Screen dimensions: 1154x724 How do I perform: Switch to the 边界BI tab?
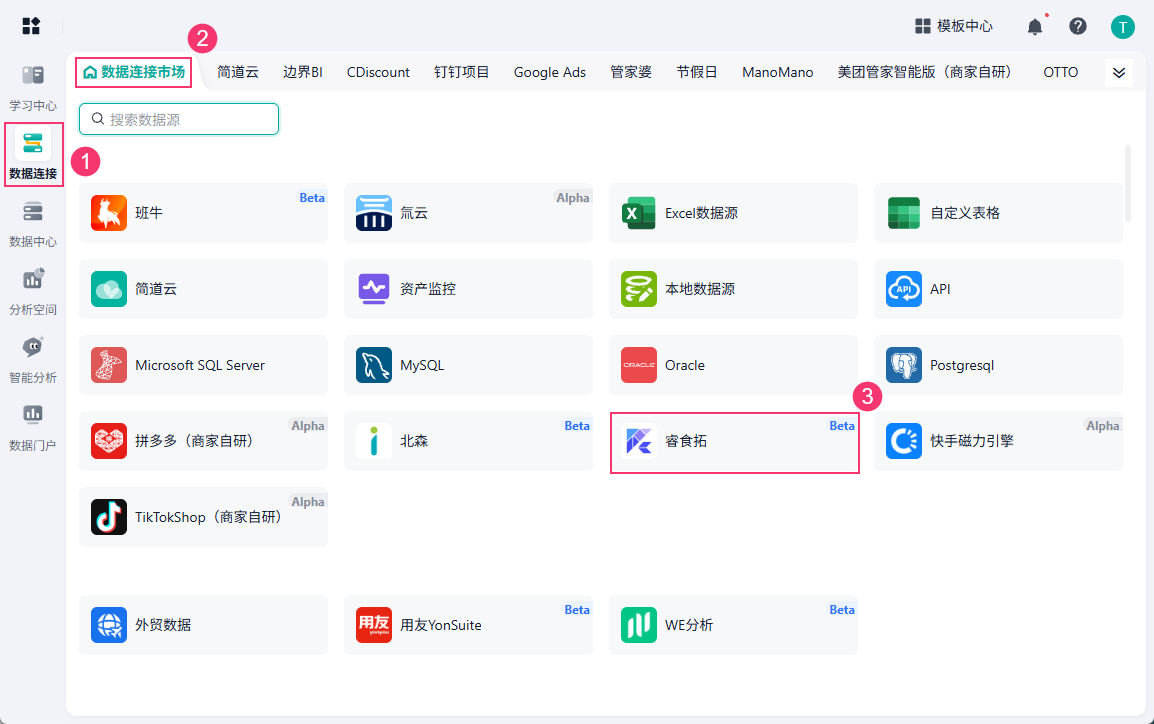302,72
